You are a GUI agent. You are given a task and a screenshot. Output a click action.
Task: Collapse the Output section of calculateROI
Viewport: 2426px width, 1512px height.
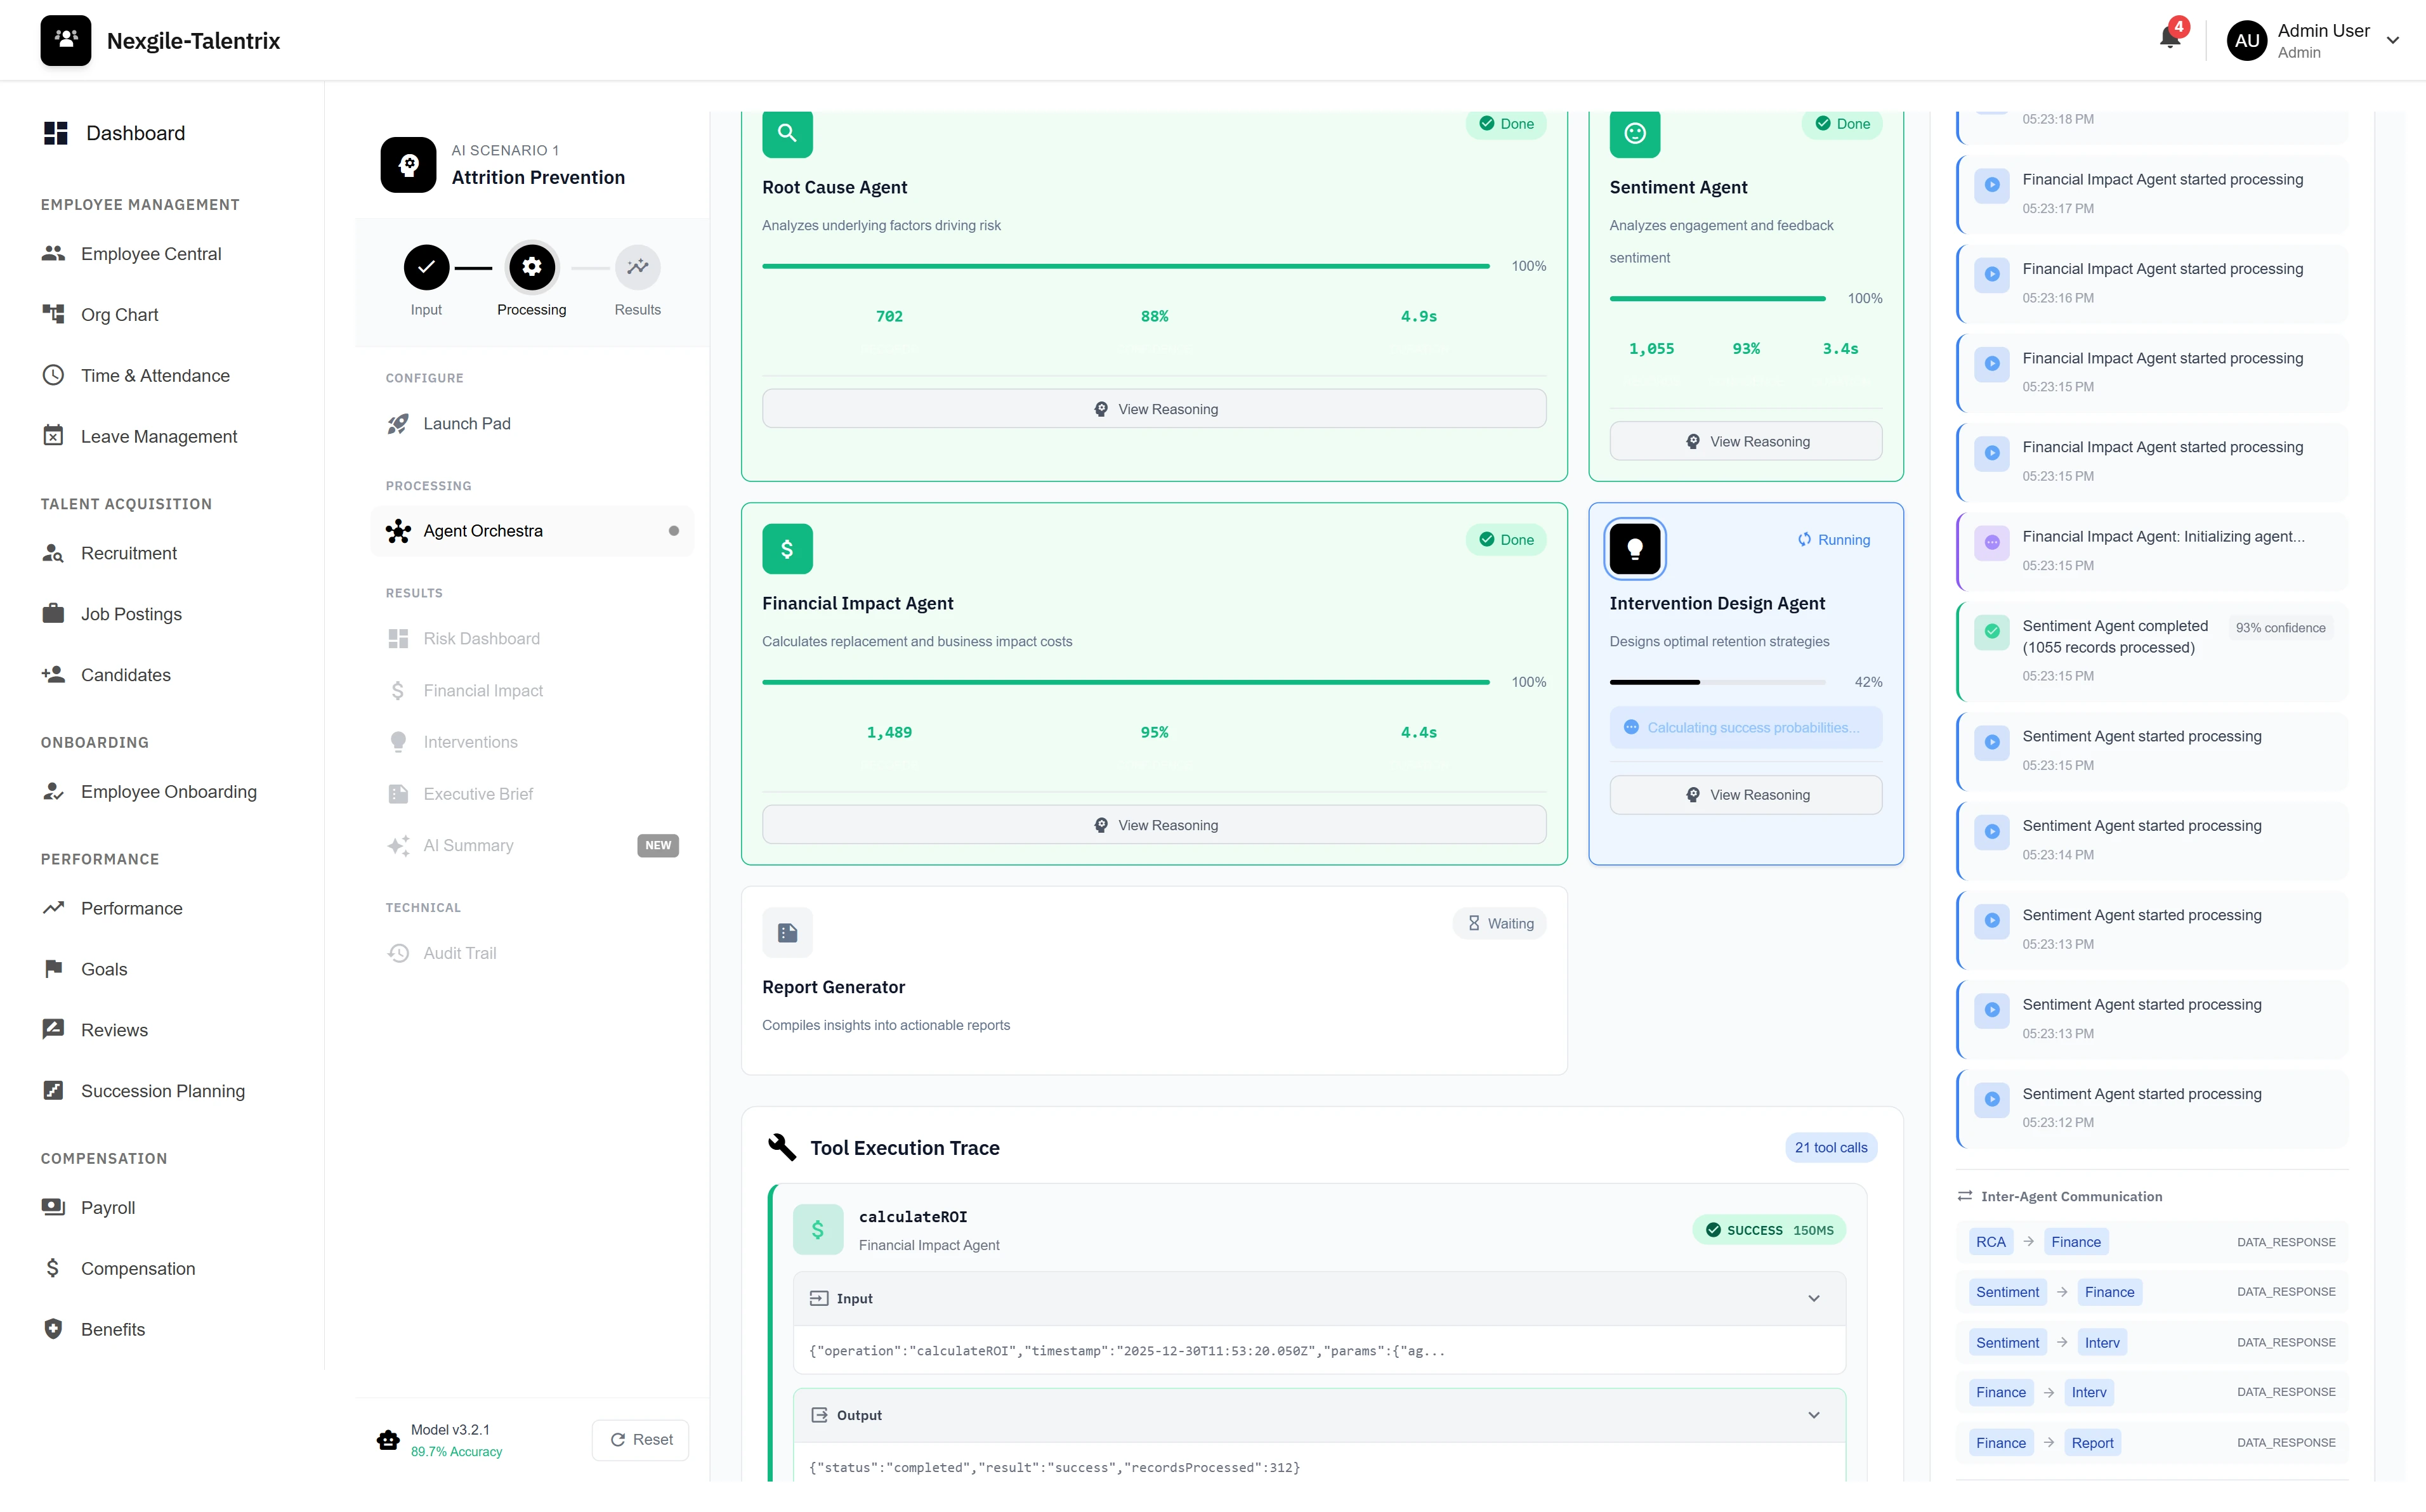[1814, 1414]
